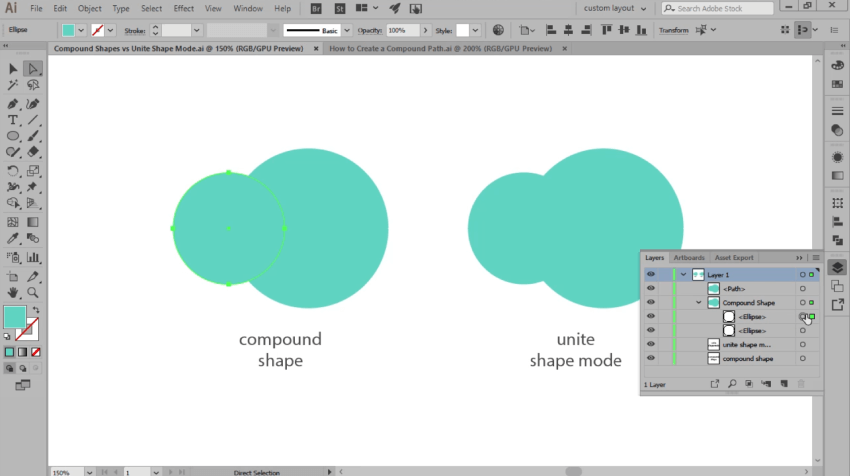850x476 pixels.
Task: Toggle visibility of the <Path> layer
Action: click(651, 288)
